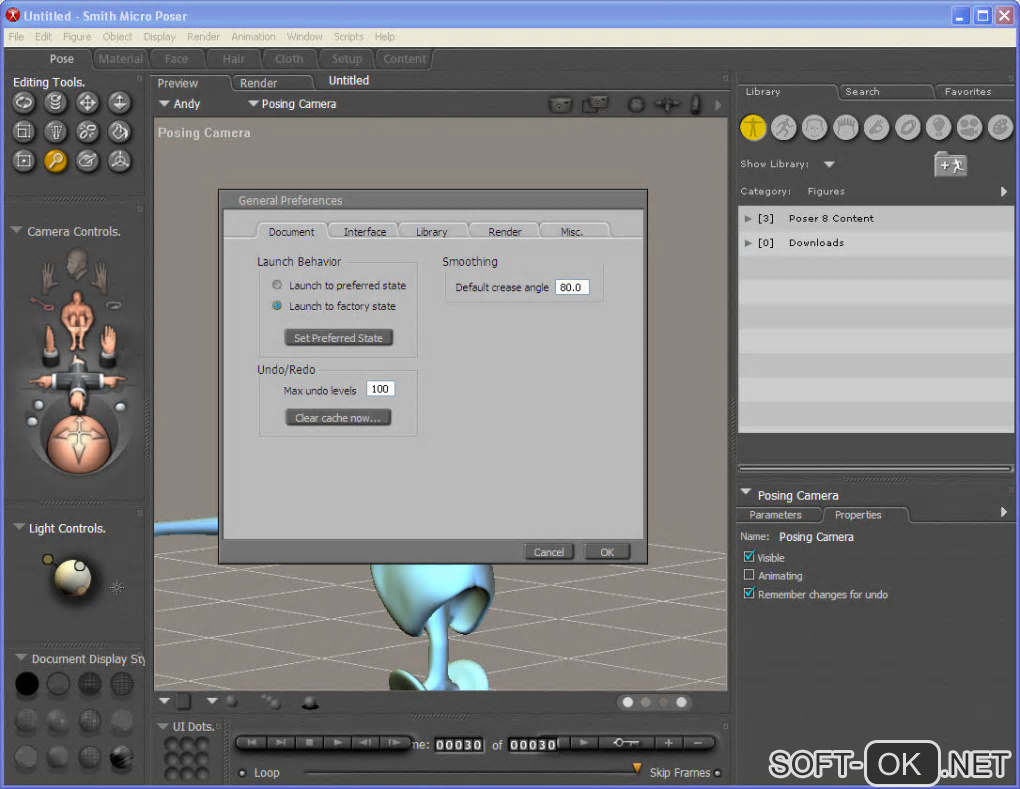Select the Morphing tool
The height and width of the screenshot is (789, 1020).
click(87, 161)
